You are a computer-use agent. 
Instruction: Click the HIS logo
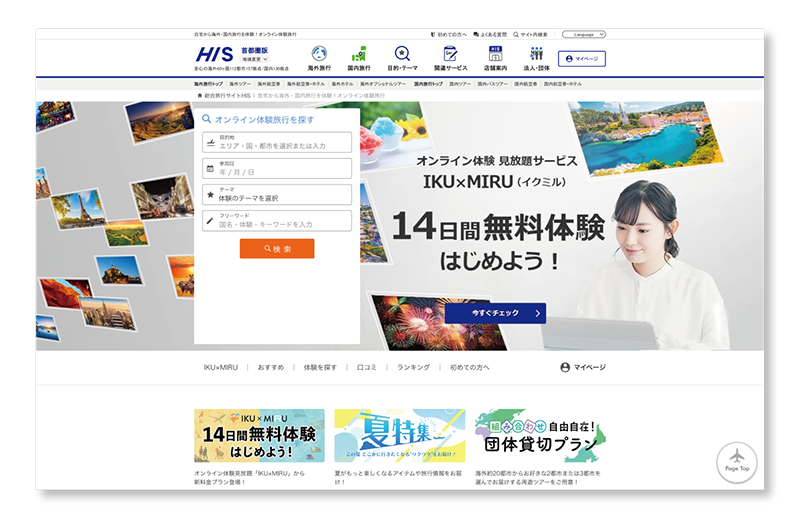point(214,54)
